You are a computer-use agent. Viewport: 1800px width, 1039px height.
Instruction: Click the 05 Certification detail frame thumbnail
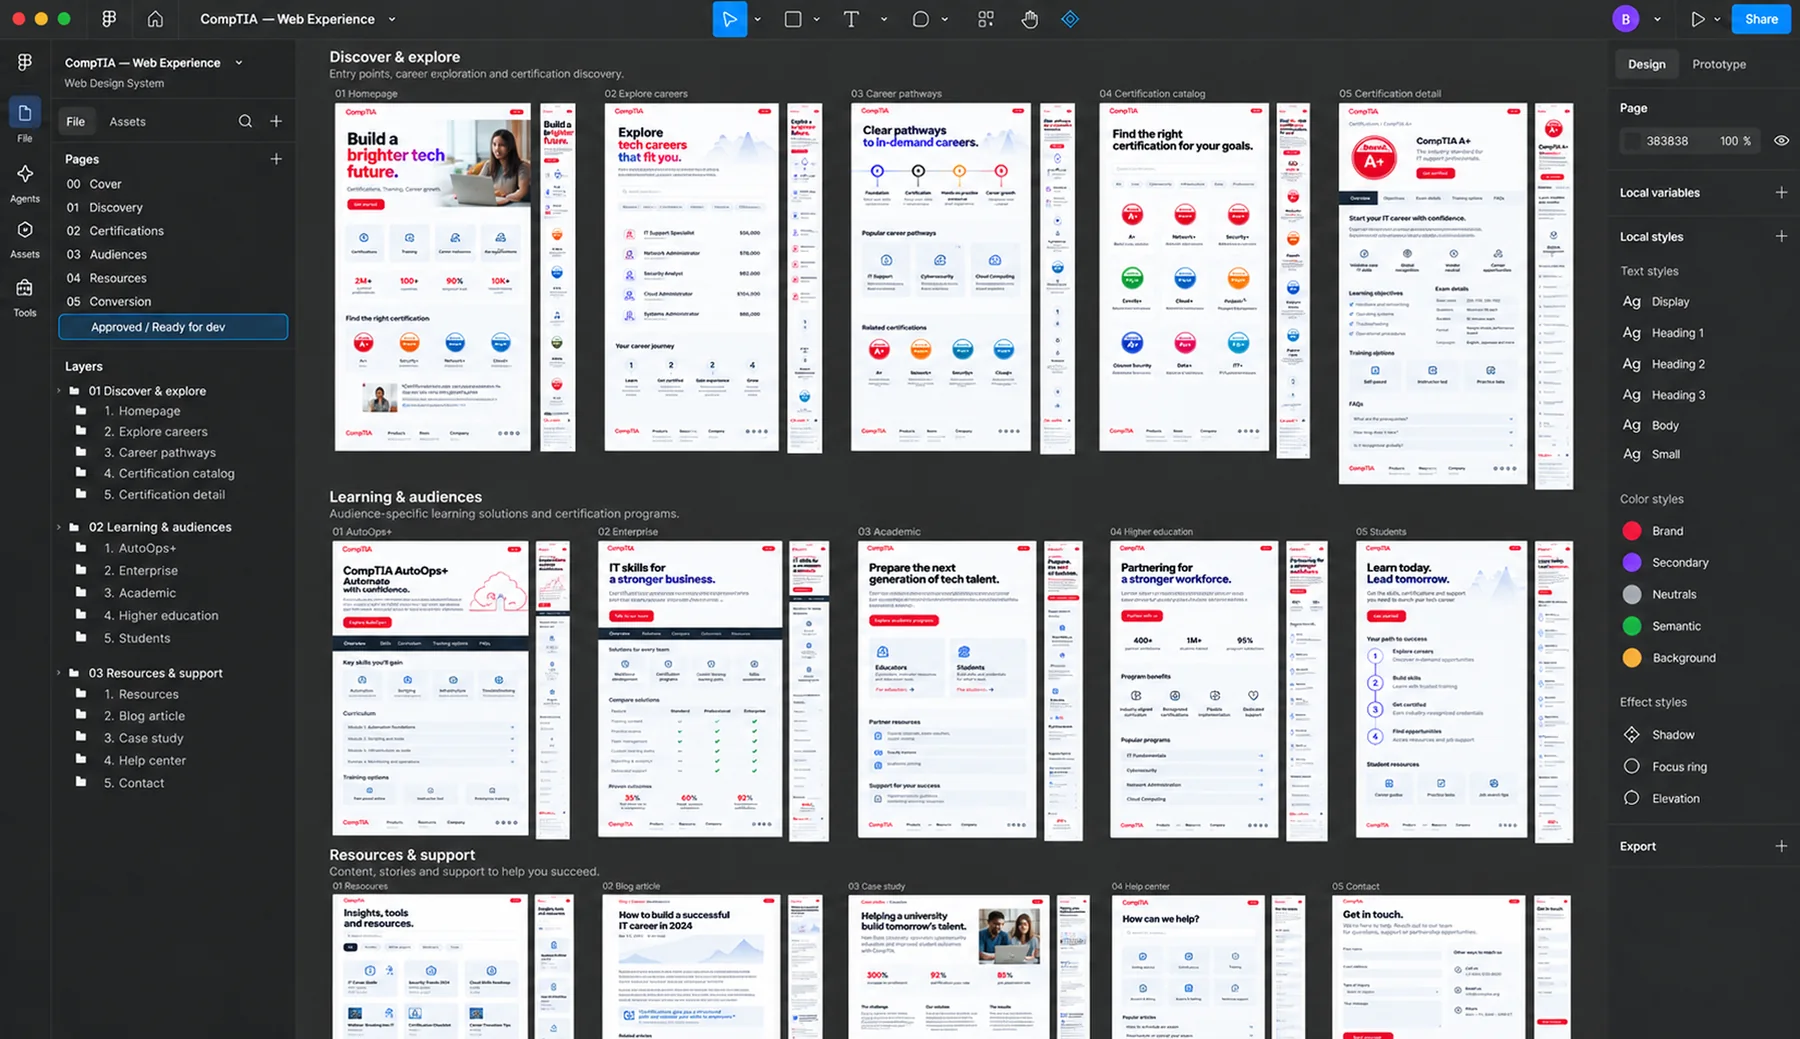(x=1433, y=294)
